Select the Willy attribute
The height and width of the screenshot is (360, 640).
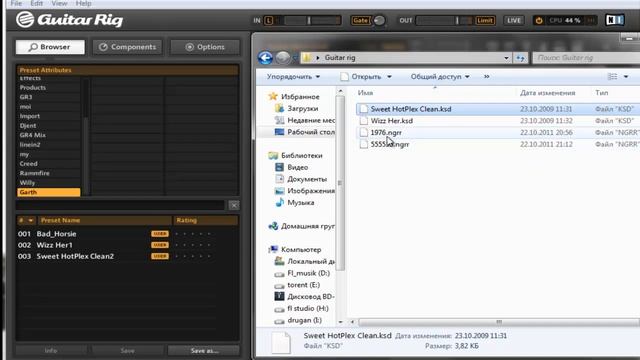[49, 182]
